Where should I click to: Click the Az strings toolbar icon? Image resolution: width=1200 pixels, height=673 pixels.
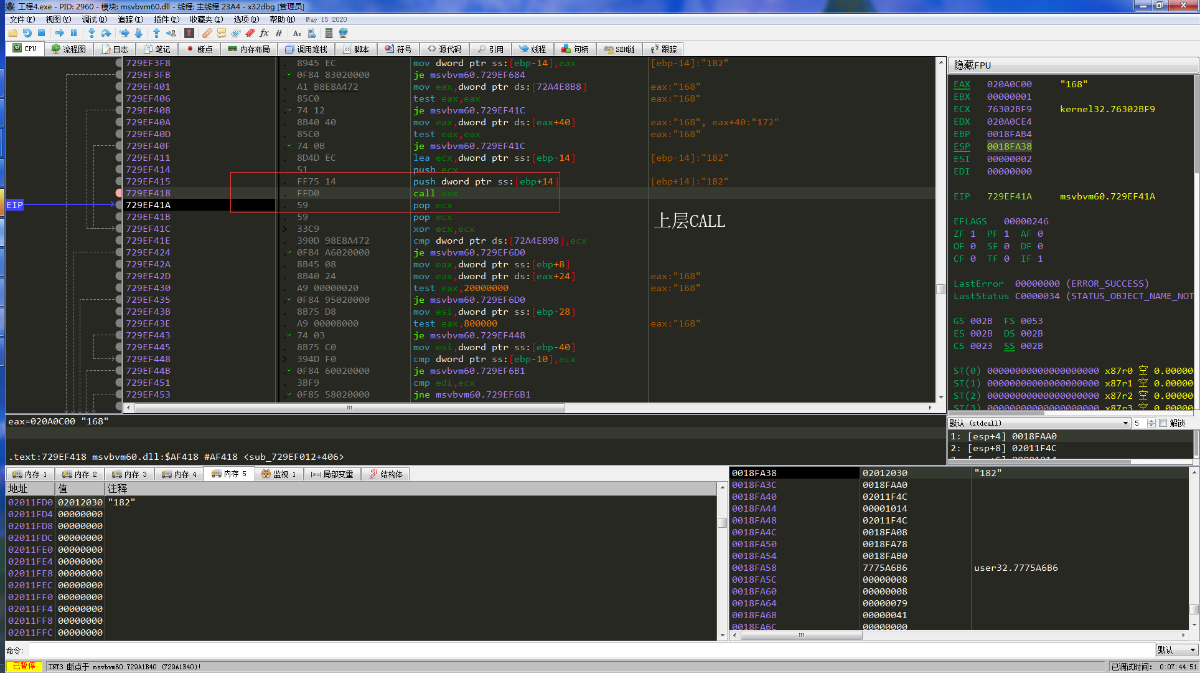pos(297,33)
